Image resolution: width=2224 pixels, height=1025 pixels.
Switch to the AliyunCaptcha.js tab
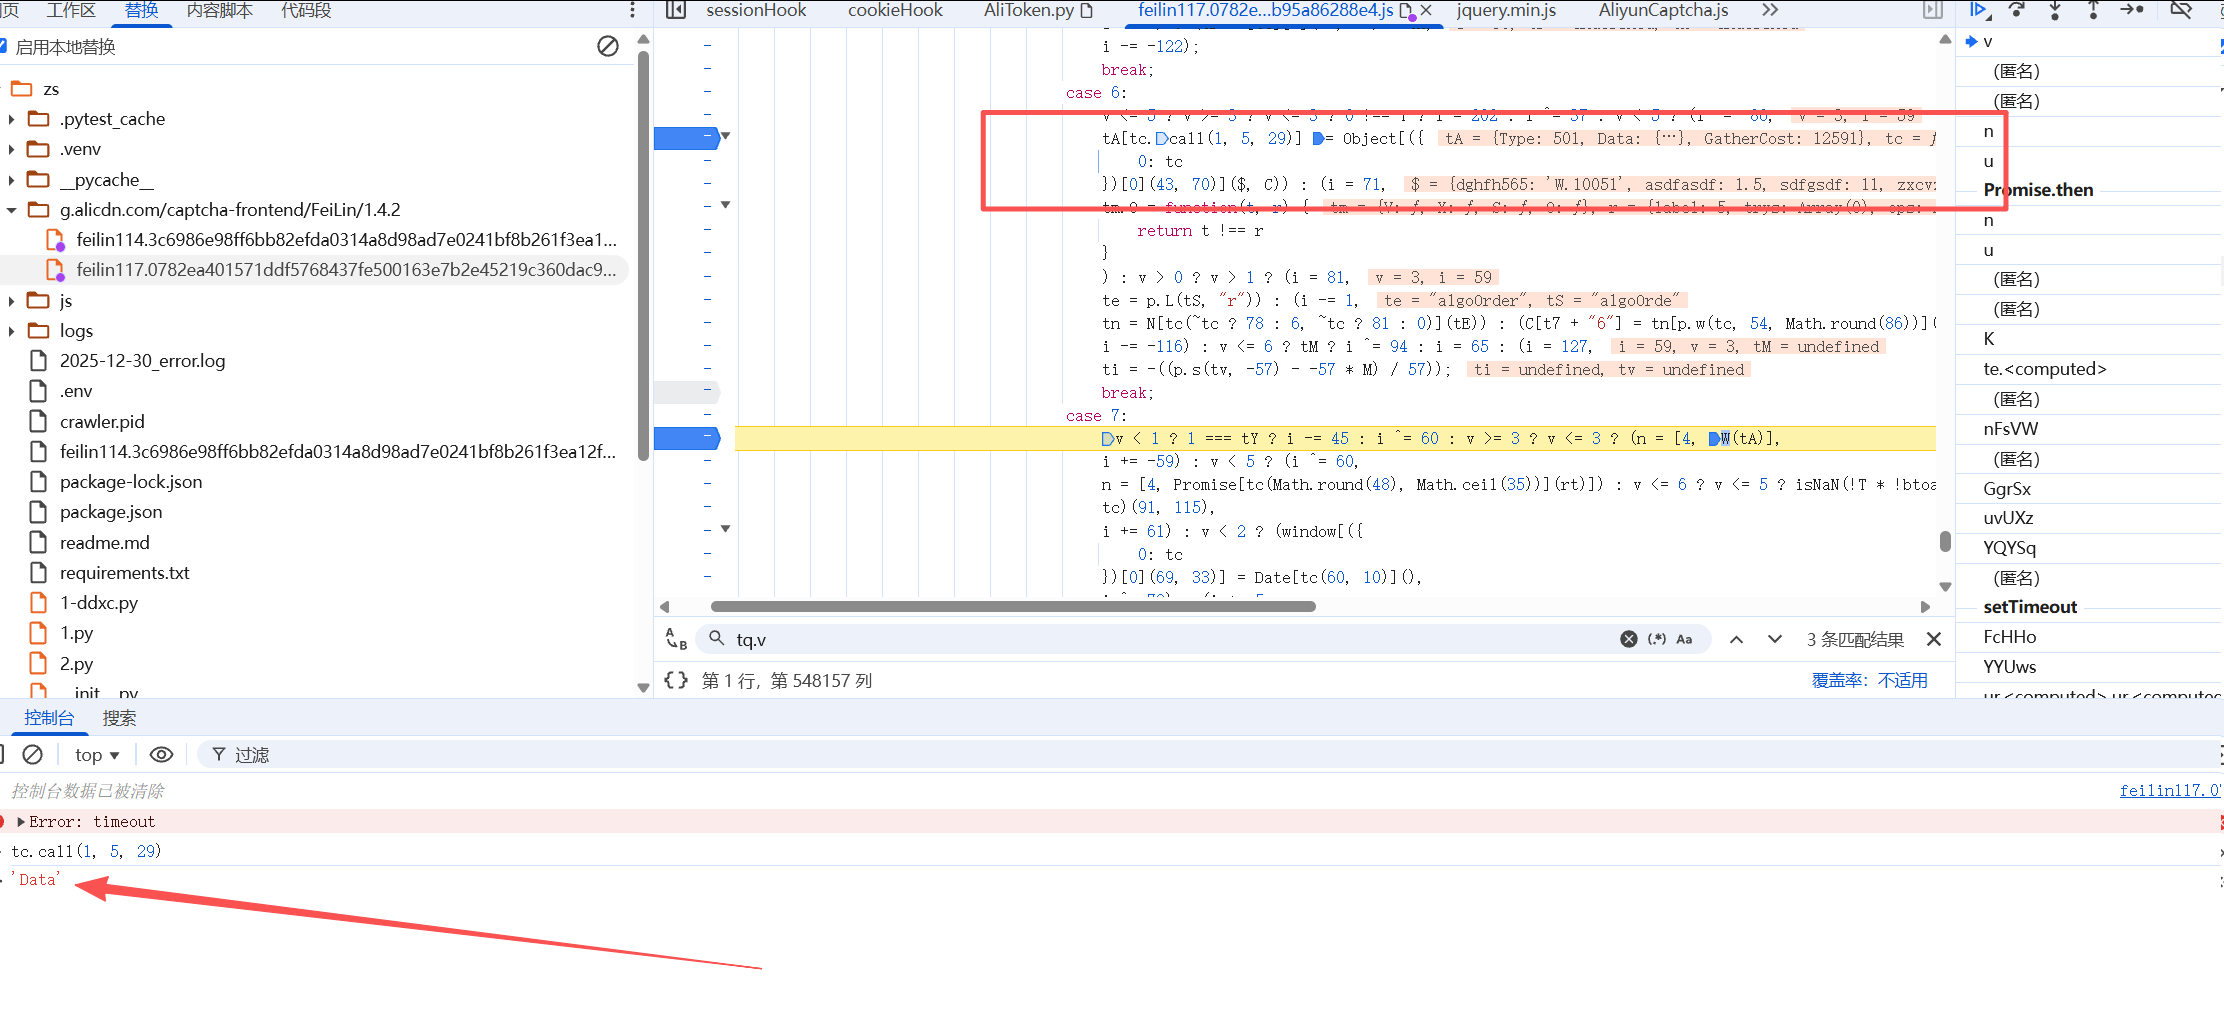(1663, 10)
